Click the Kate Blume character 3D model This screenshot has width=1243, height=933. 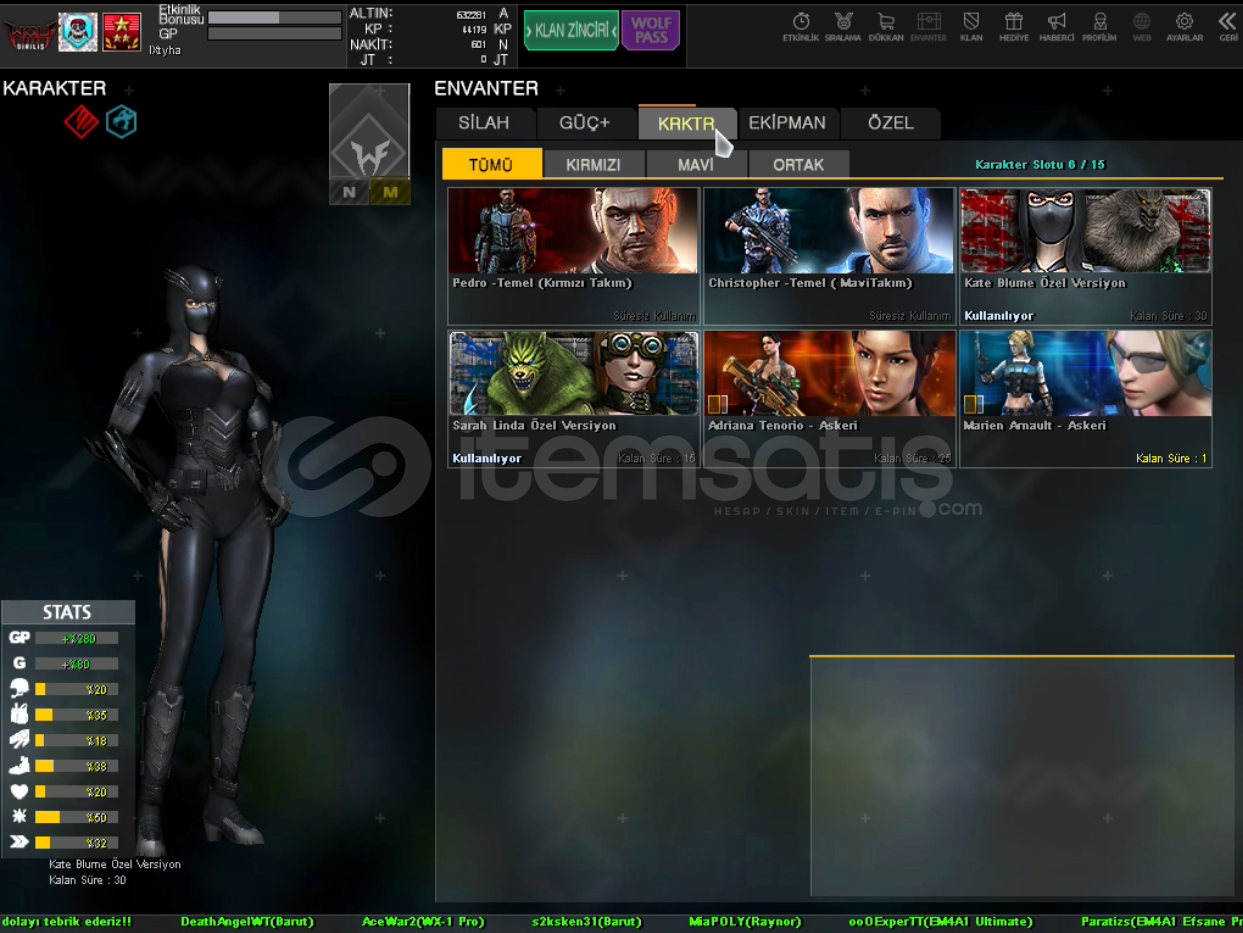[x=200, y=560]
